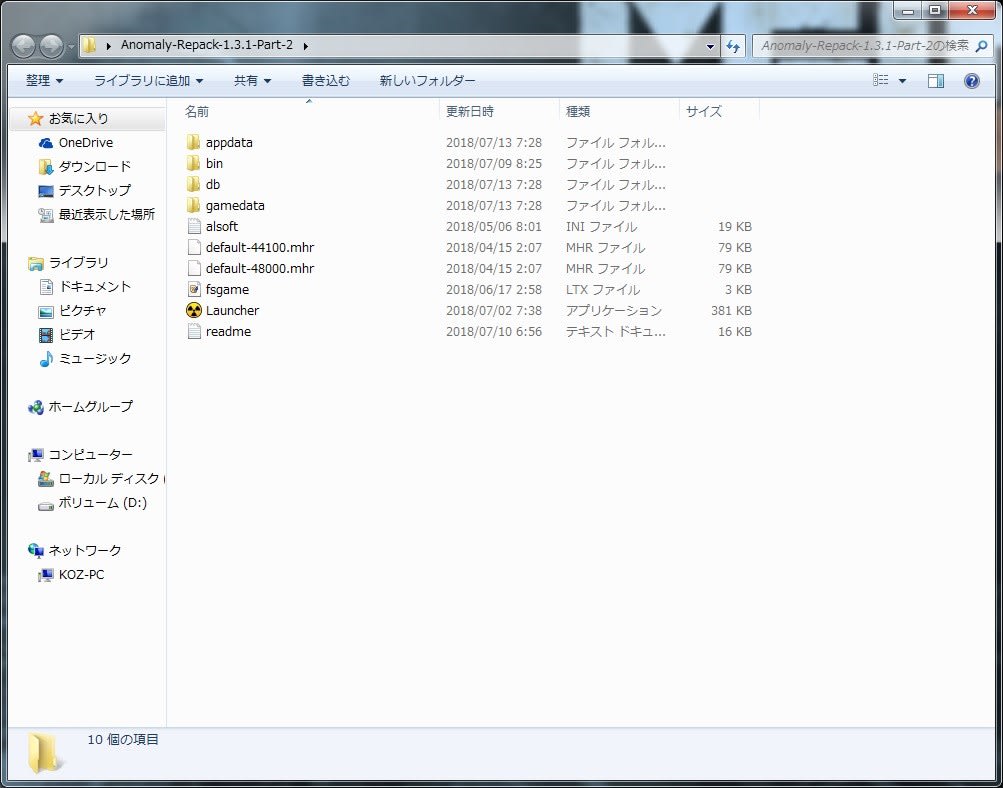Click Anomaly-Repack-1.3.1-Part-2 in the address bar
1003x788 pixels.
click(207, 45)
